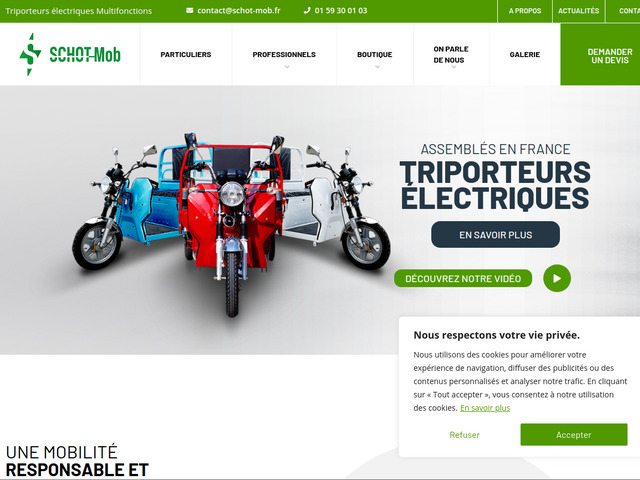Click Découvrez notre vidéo button
Screen dimensions: 640x480
(463, 278)
